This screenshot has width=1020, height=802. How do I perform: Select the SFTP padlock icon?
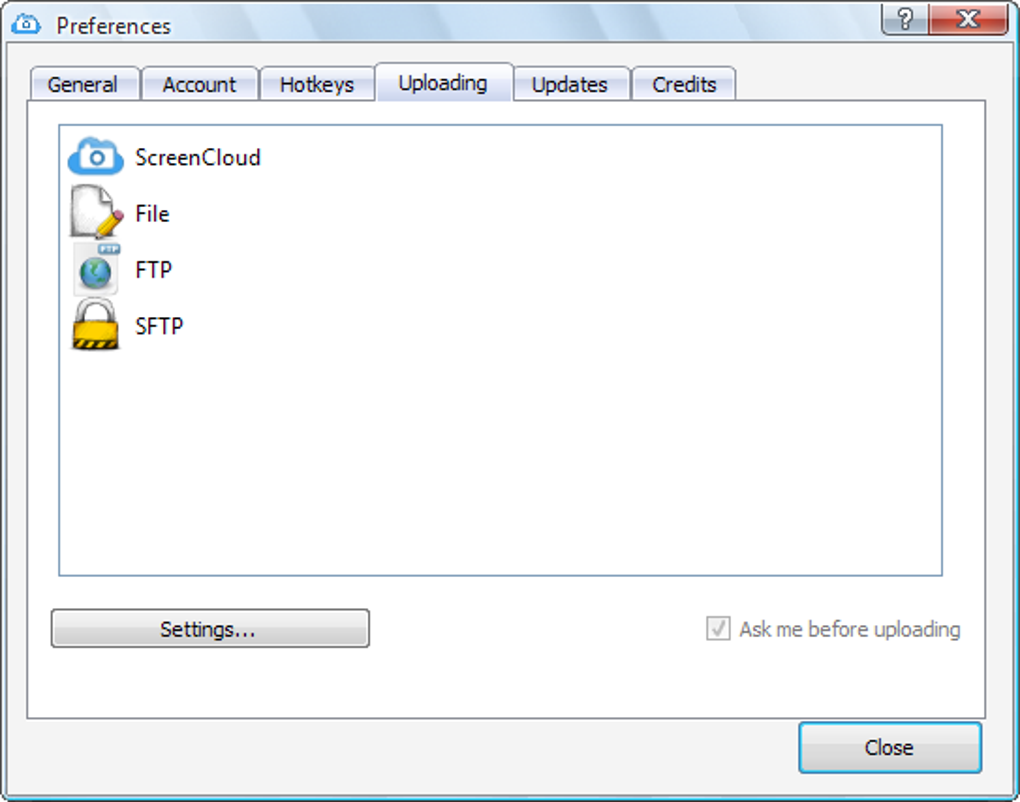94,325
